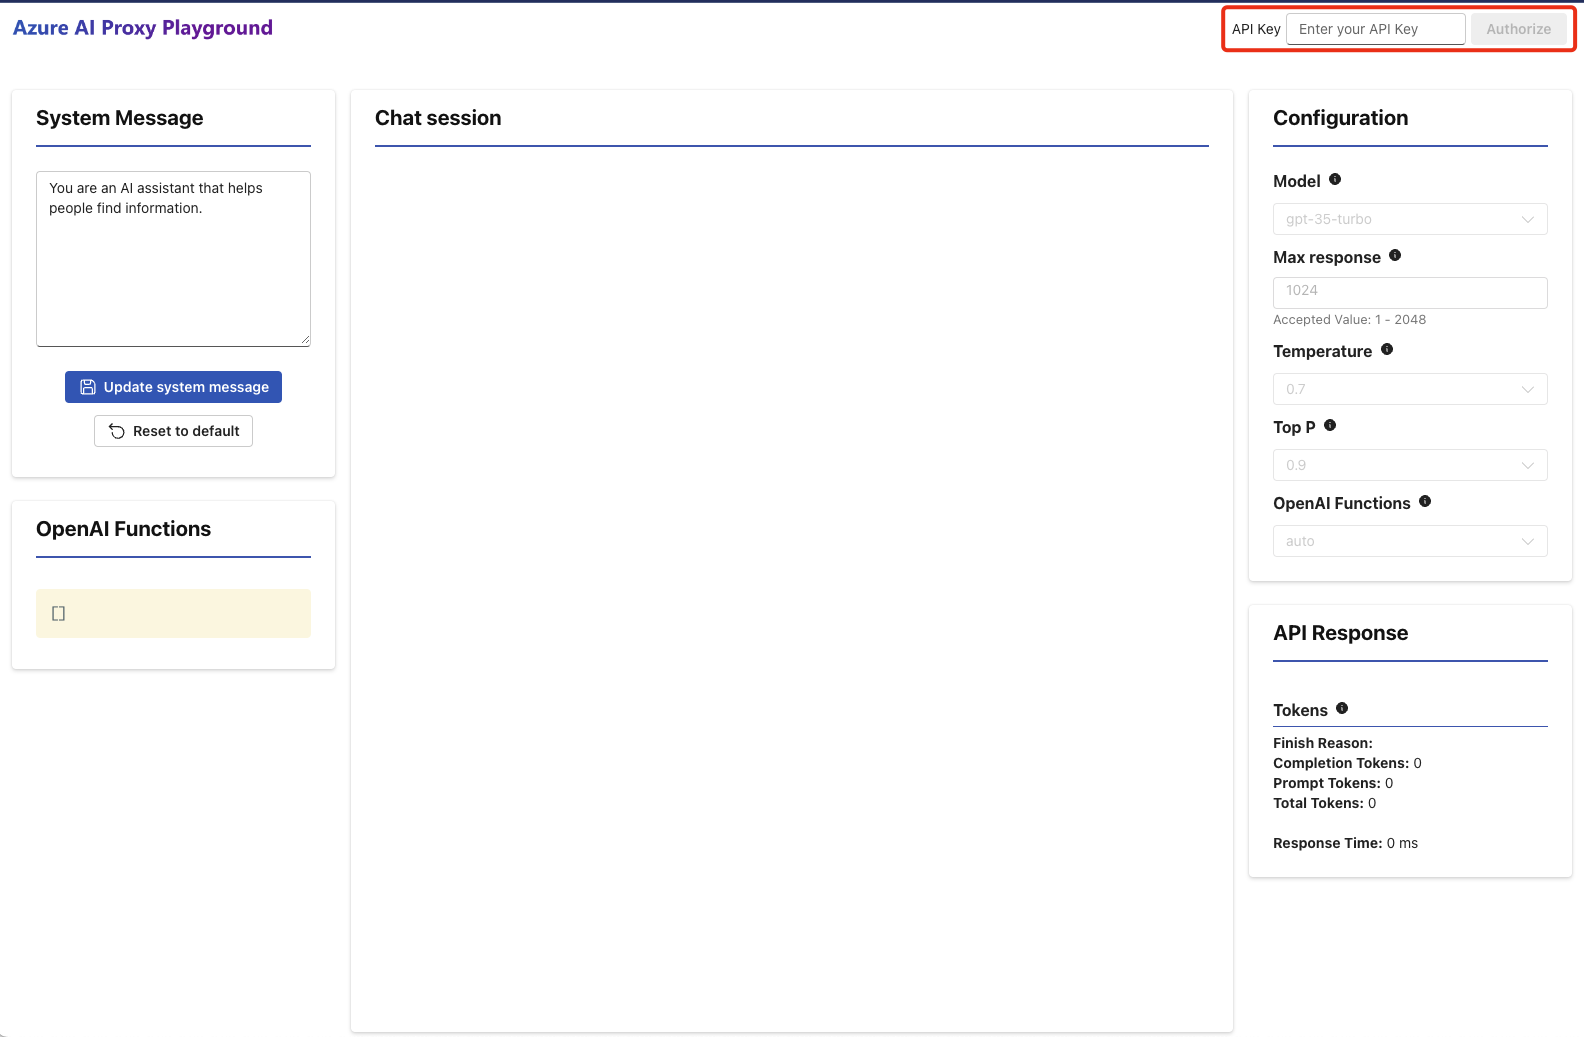Click the OpenAI Functions JSON editor box
The height and width of the screenshot is (1037, 1584).
click(173, 613)
